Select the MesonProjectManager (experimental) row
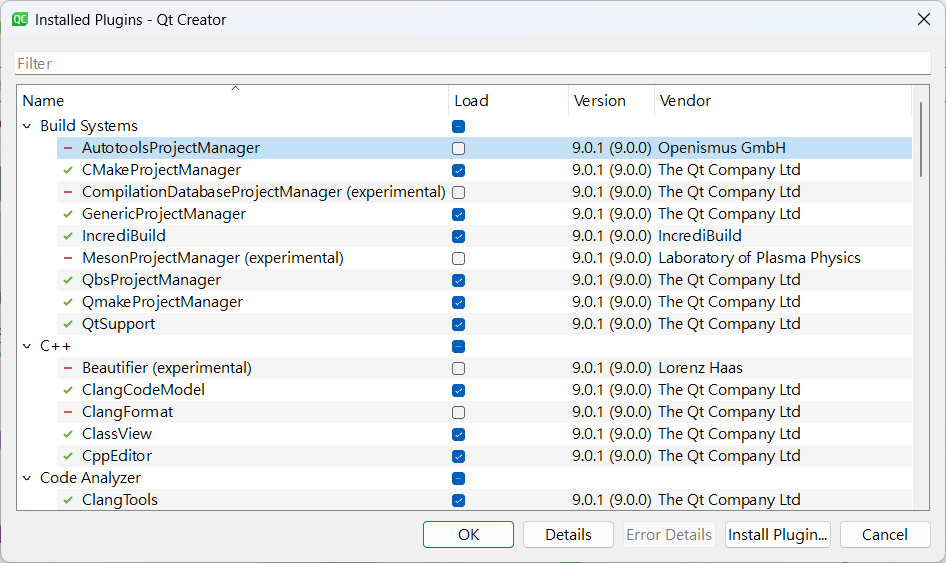Image resolution: width=946 pixels, height=563 pixels. pyautogui.click(x=484, y=258)
